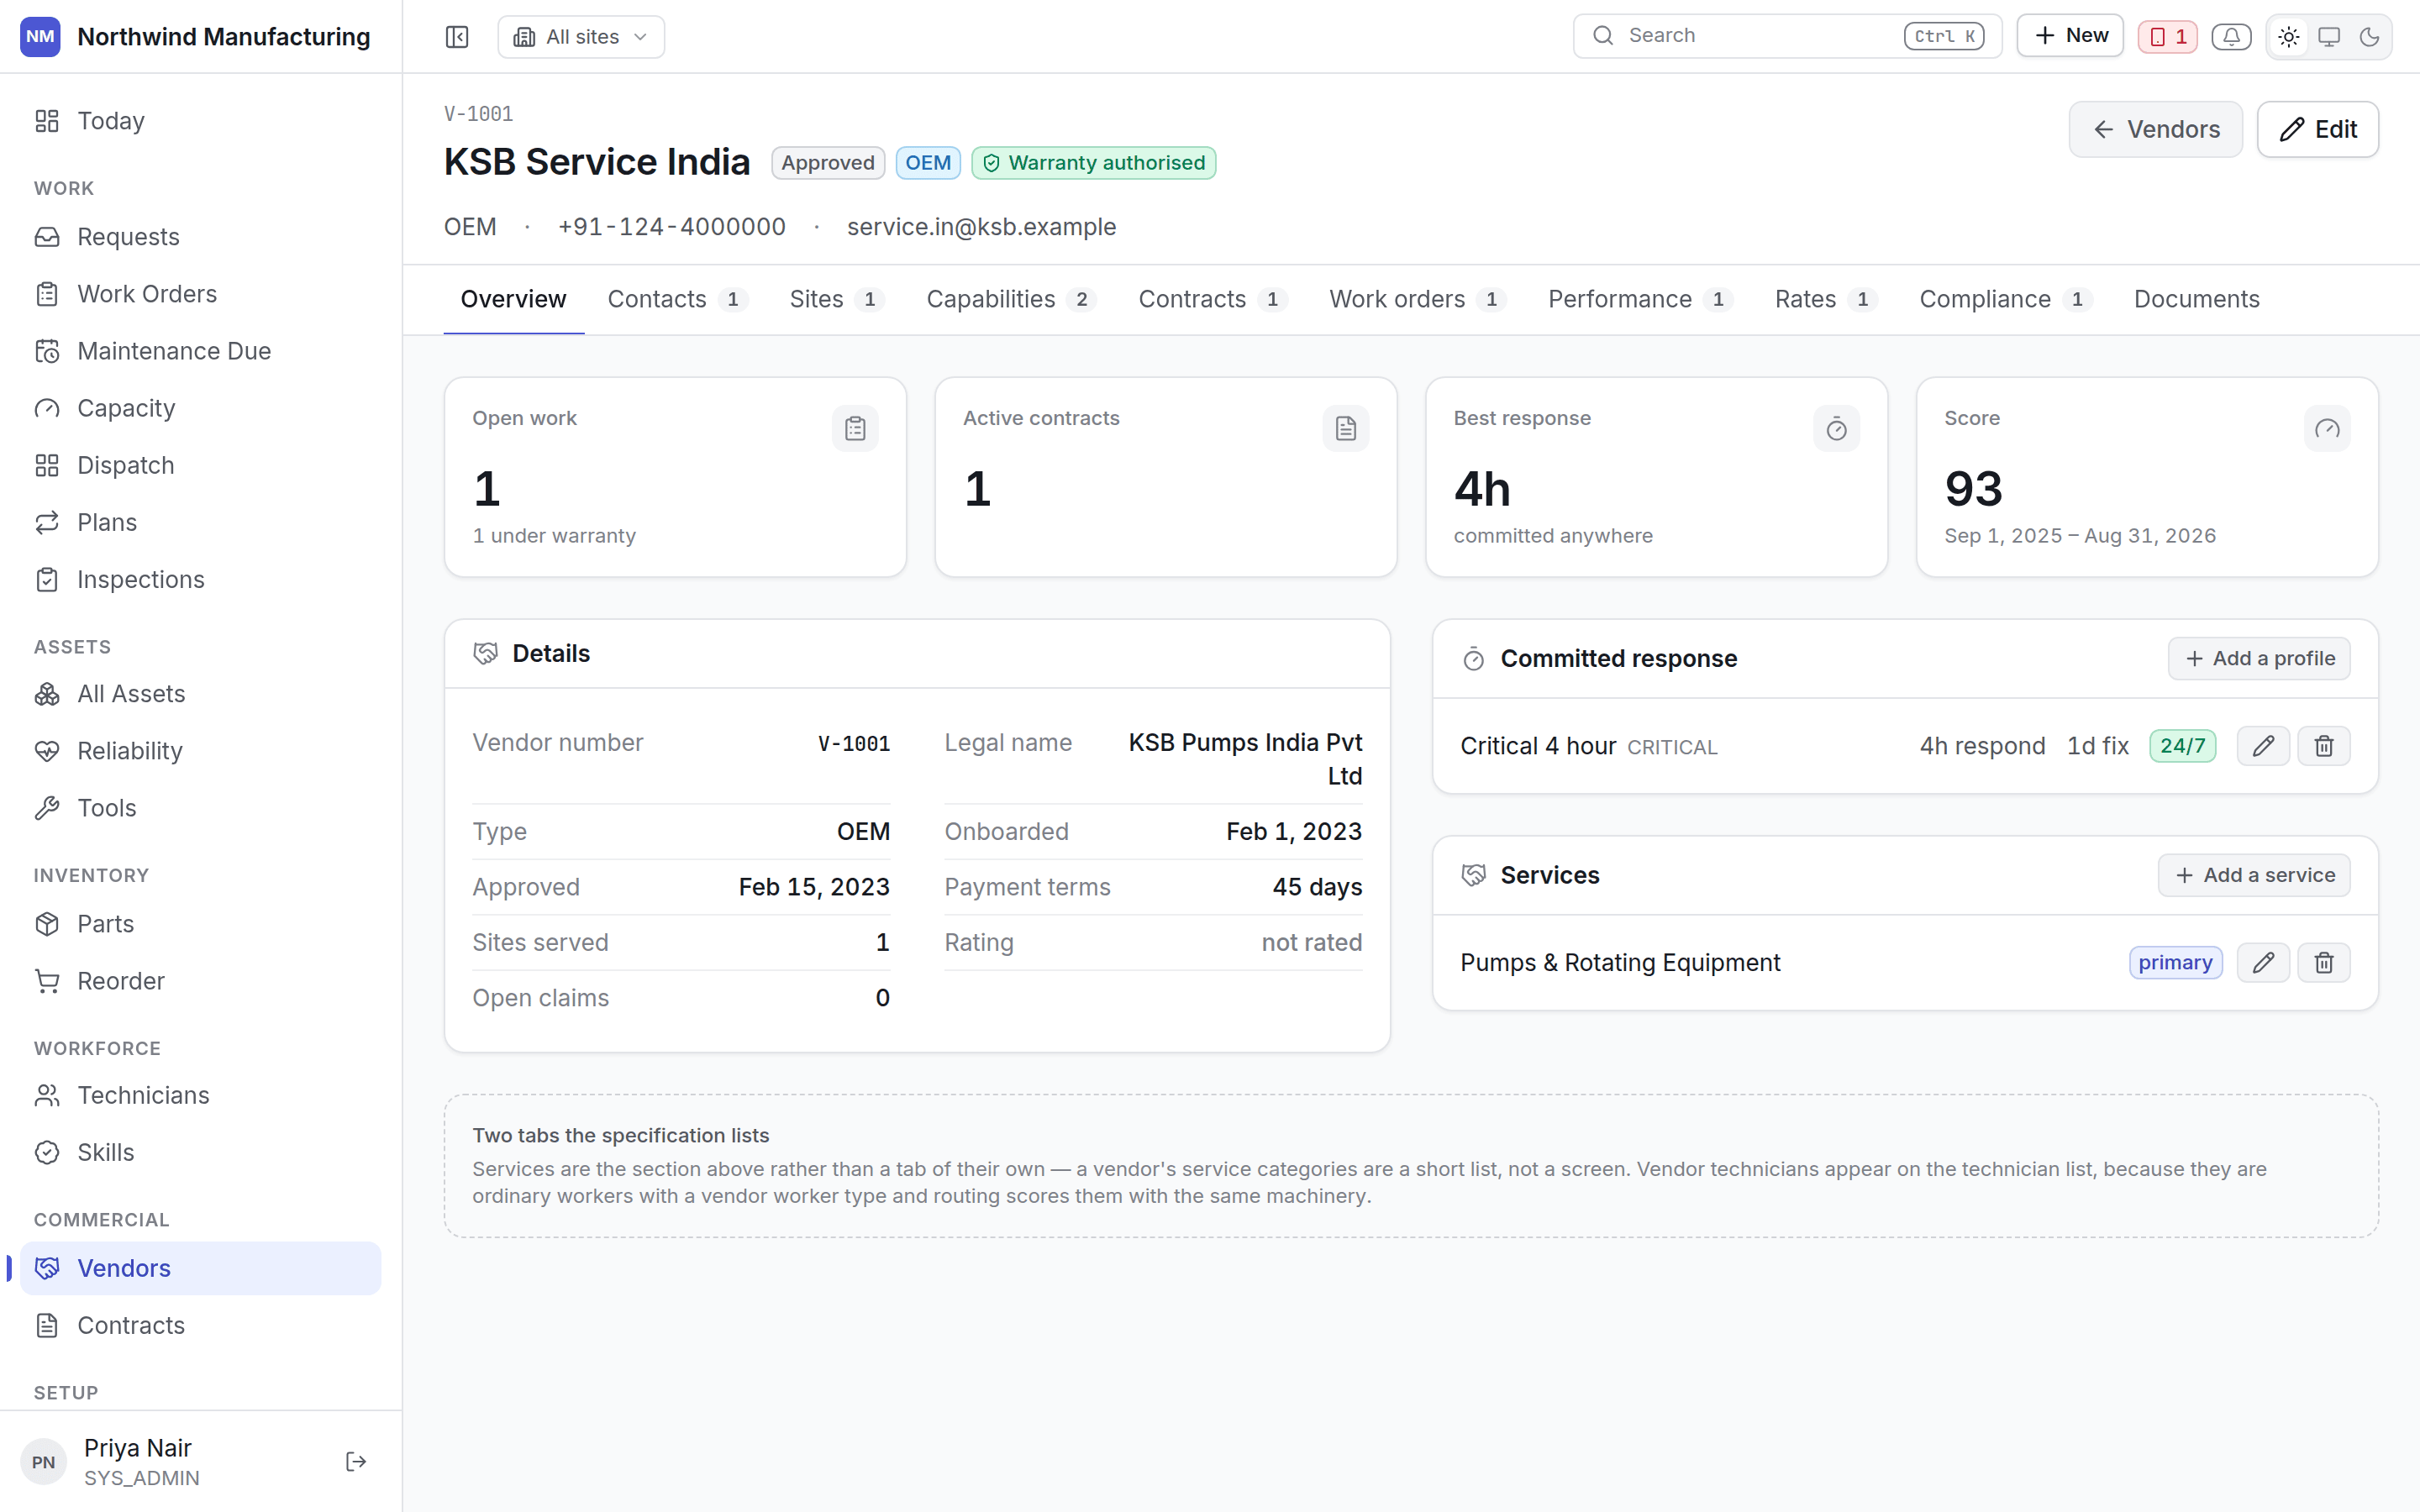Open Work Orders in the sidebar
The height and width of the screenshot is (1512, 2420).
tap(201, 294)
